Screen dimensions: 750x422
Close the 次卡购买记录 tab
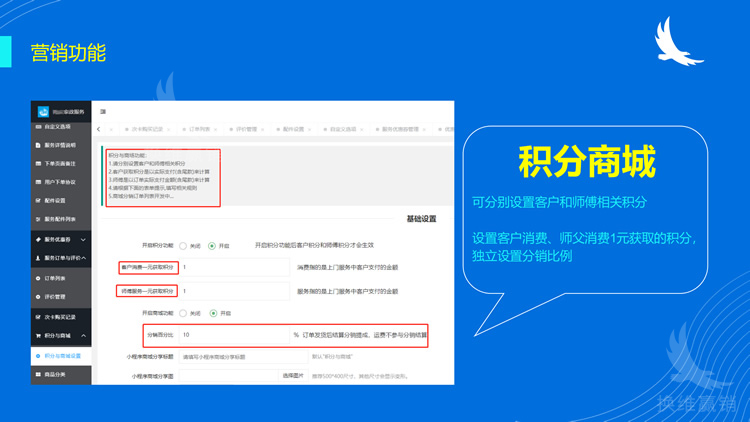pos(168,130)
